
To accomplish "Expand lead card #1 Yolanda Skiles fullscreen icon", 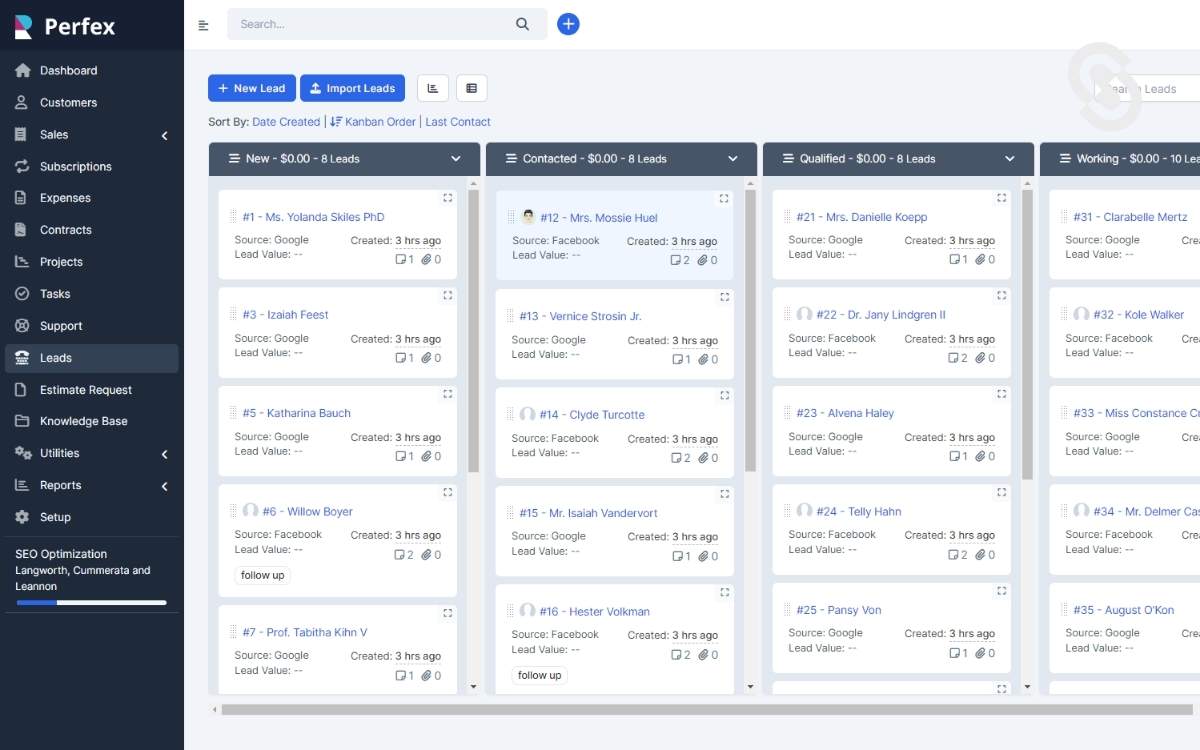I will click(447, 198).
